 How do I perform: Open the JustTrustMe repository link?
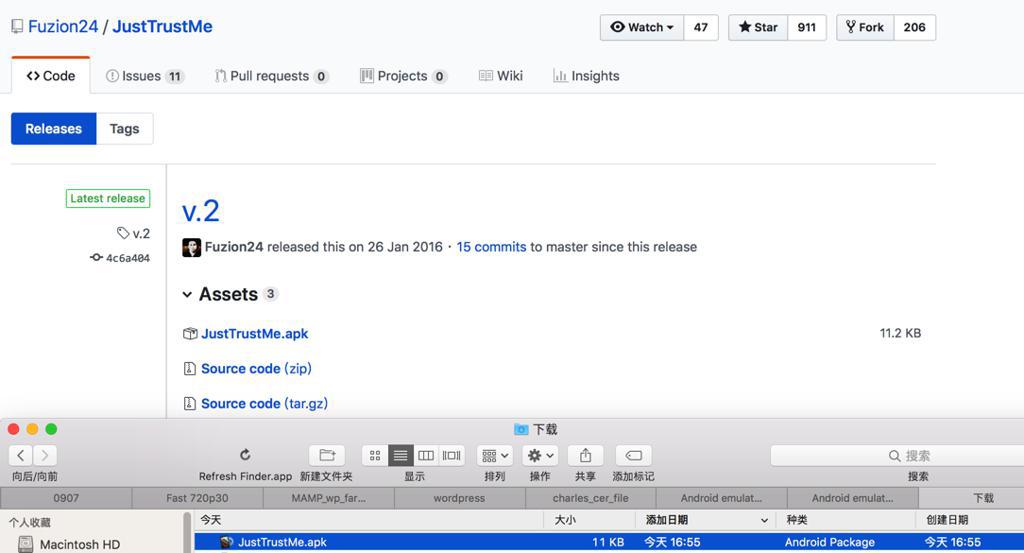click(162, 27)
